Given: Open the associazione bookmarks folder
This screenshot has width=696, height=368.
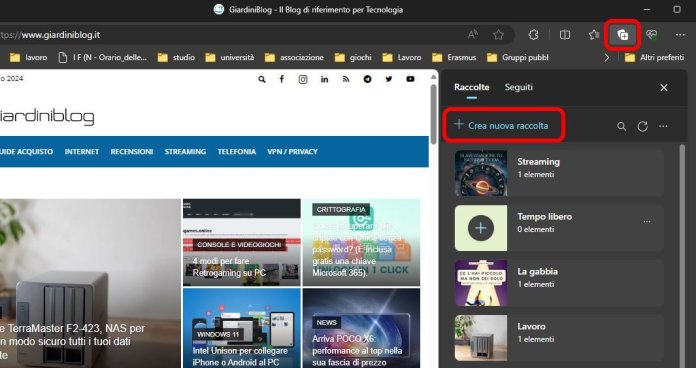Looking at the screenshot, I should (294, 57).
